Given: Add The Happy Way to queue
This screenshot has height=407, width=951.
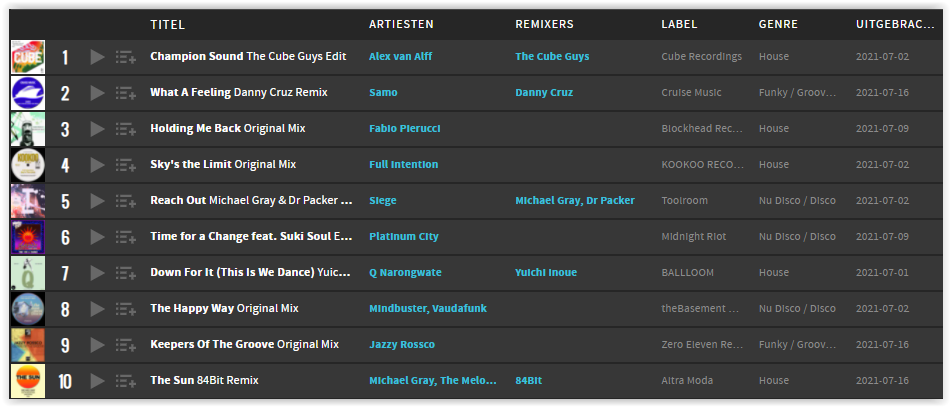Looking at the screenshot, I should tap(126, 309).
